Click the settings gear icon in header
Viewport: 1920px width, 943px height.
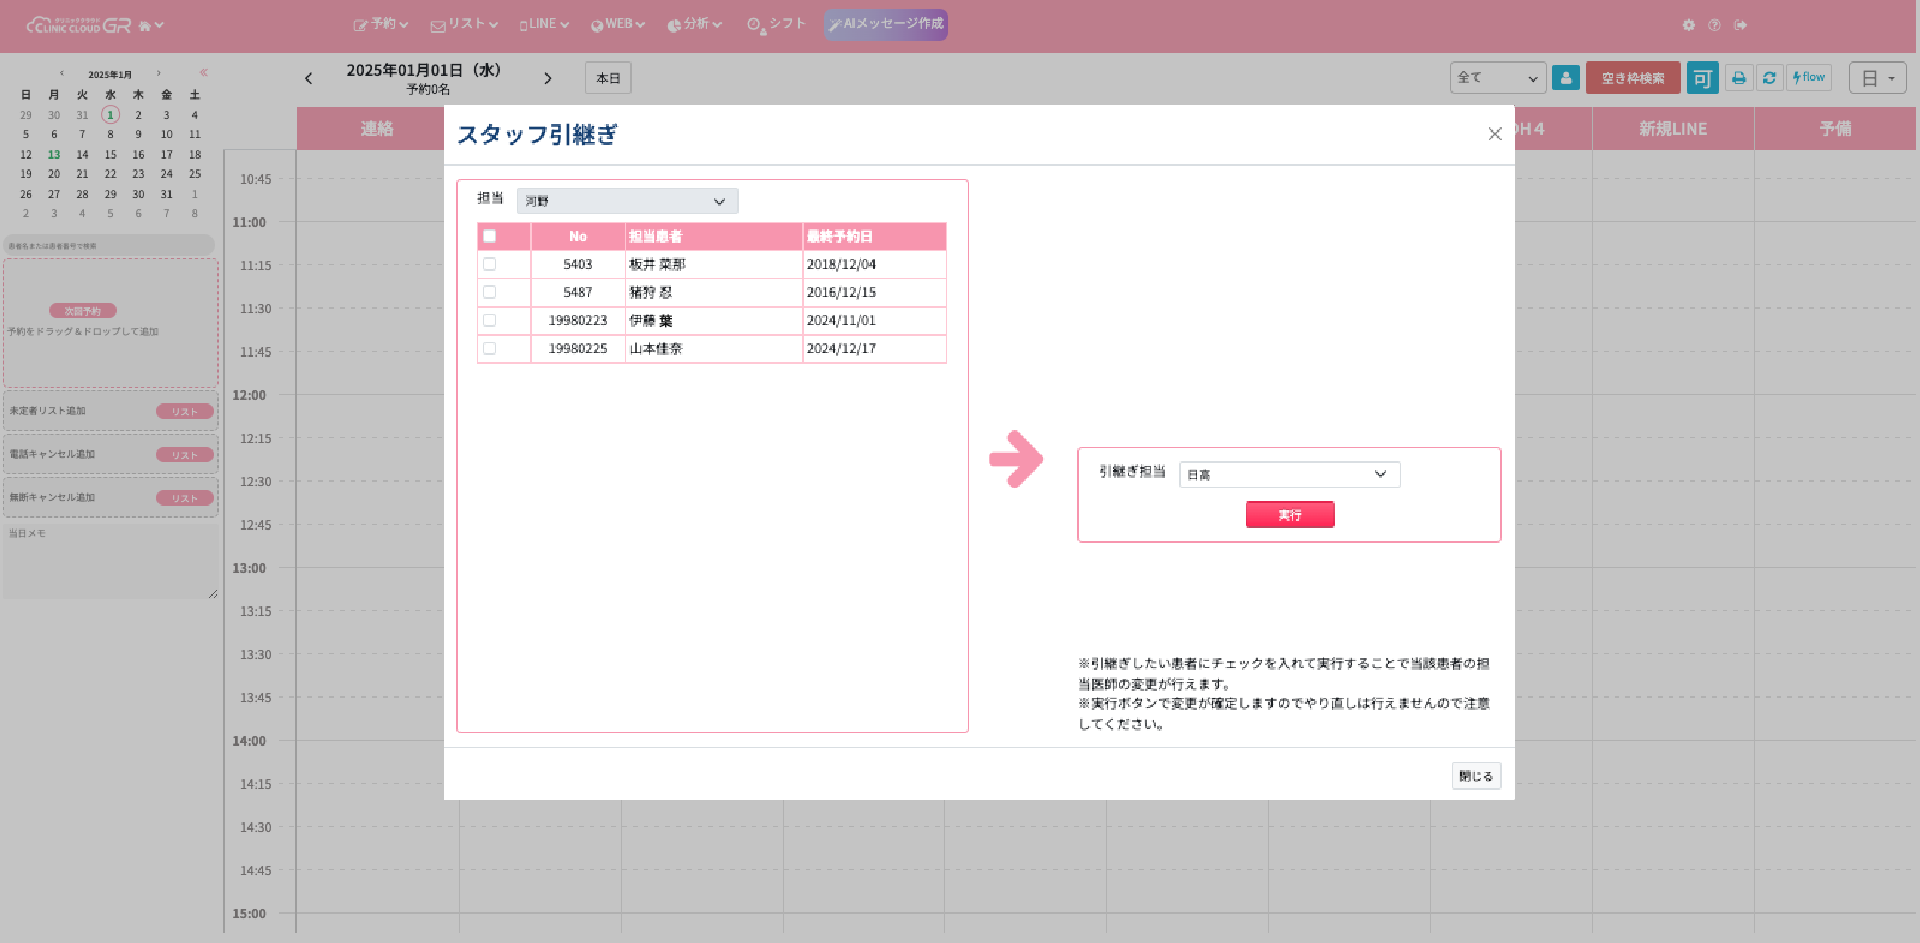pyautogui.click(x=1688, y=25)
